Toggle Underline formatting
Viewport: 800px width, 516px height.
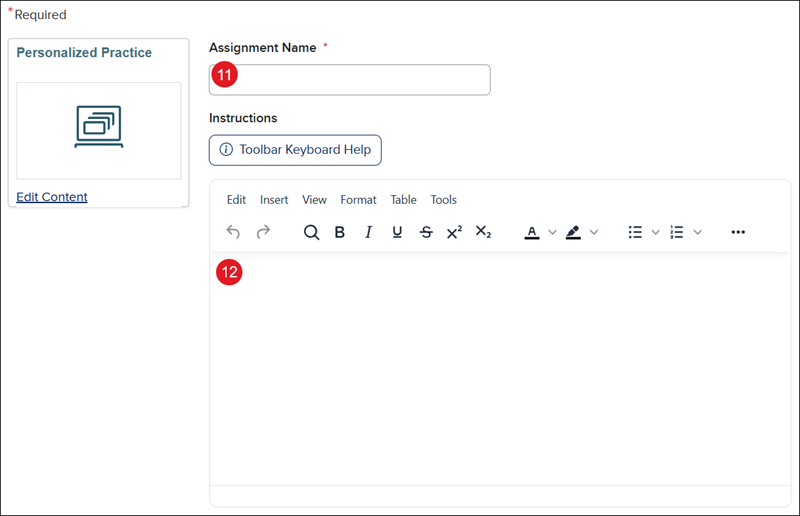(x=397, y=232)
